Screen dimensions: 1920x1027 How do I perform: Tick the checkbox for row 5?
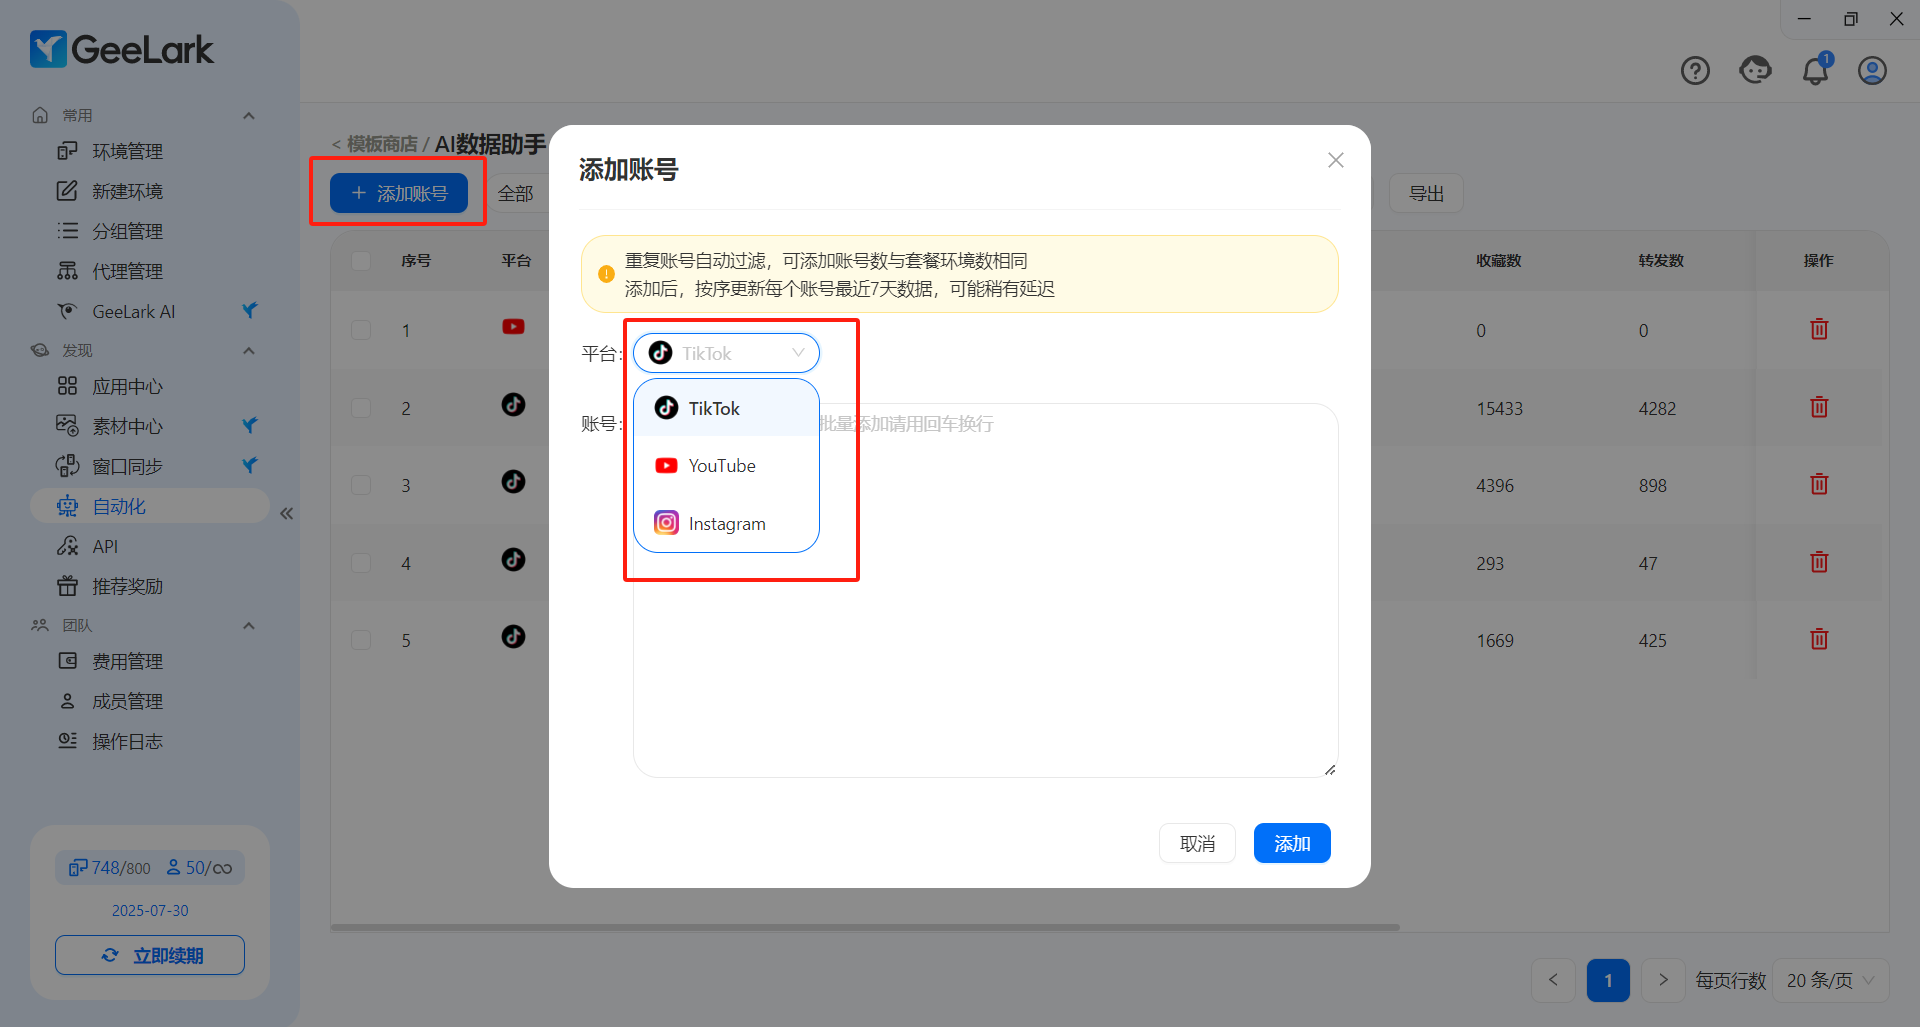click(x=361, y=640)
